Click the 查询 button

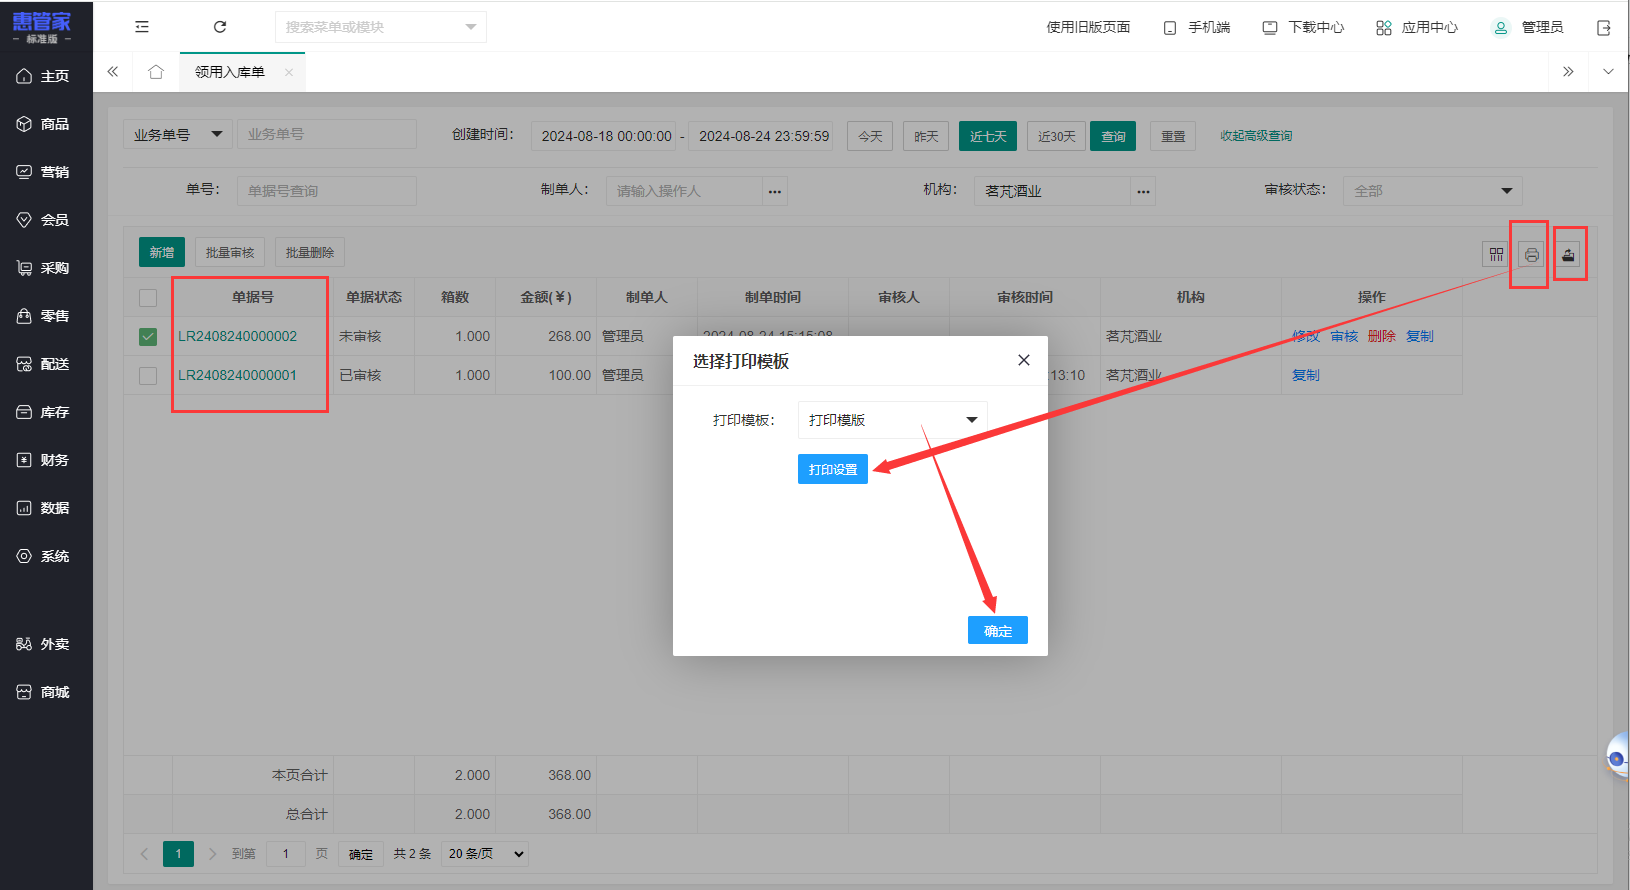tap(1113, 136)
